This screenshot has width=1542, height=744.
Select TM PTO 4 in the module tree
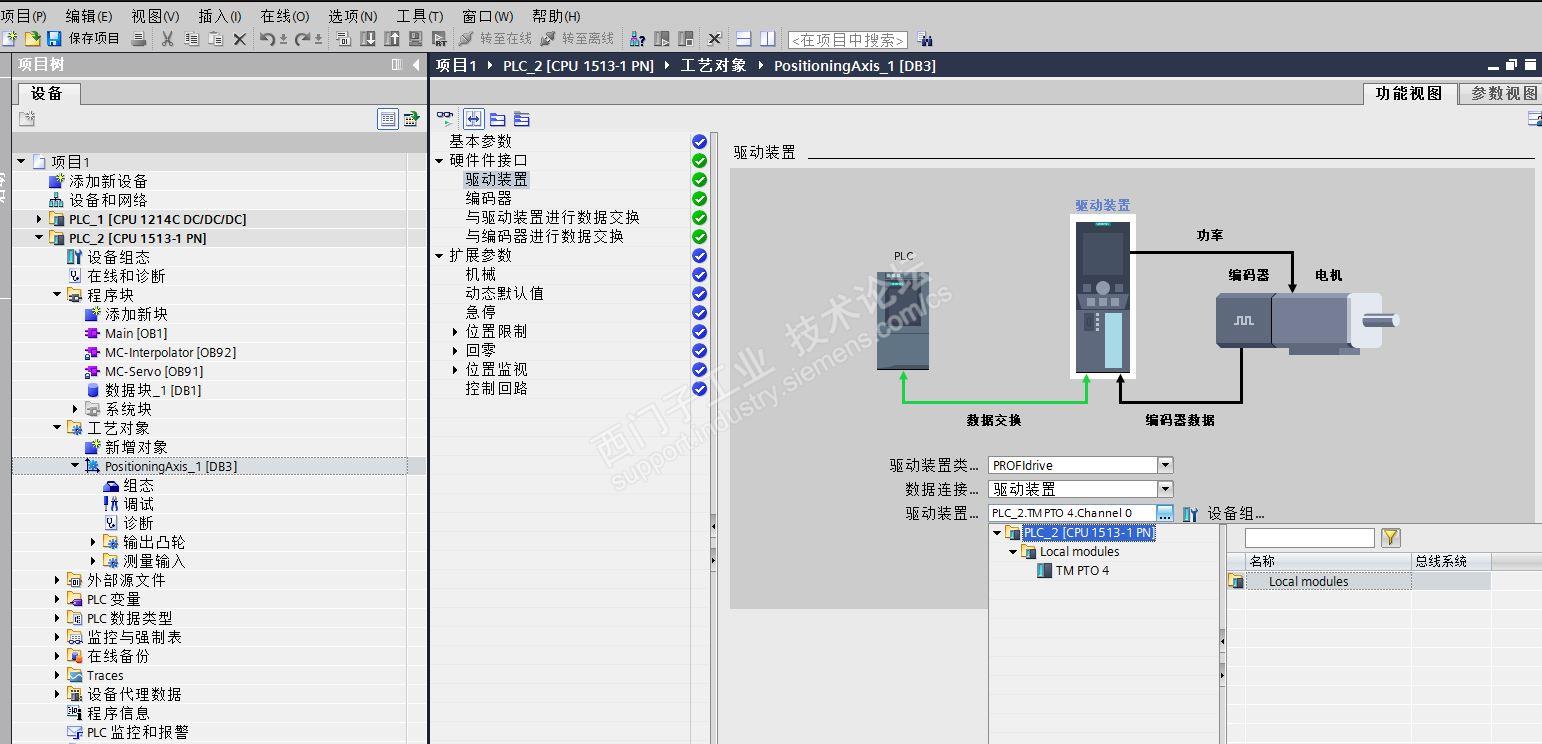point(1082,571)
